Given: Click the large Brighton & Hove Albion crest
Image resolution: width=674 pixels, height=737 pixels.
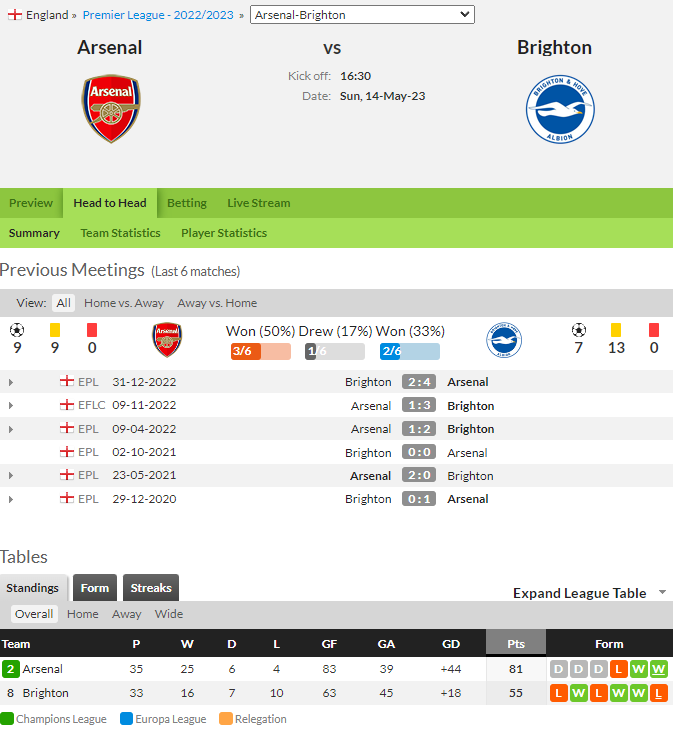Looking at the screenshot, I should pyautogui.click(x=560, y=109).
